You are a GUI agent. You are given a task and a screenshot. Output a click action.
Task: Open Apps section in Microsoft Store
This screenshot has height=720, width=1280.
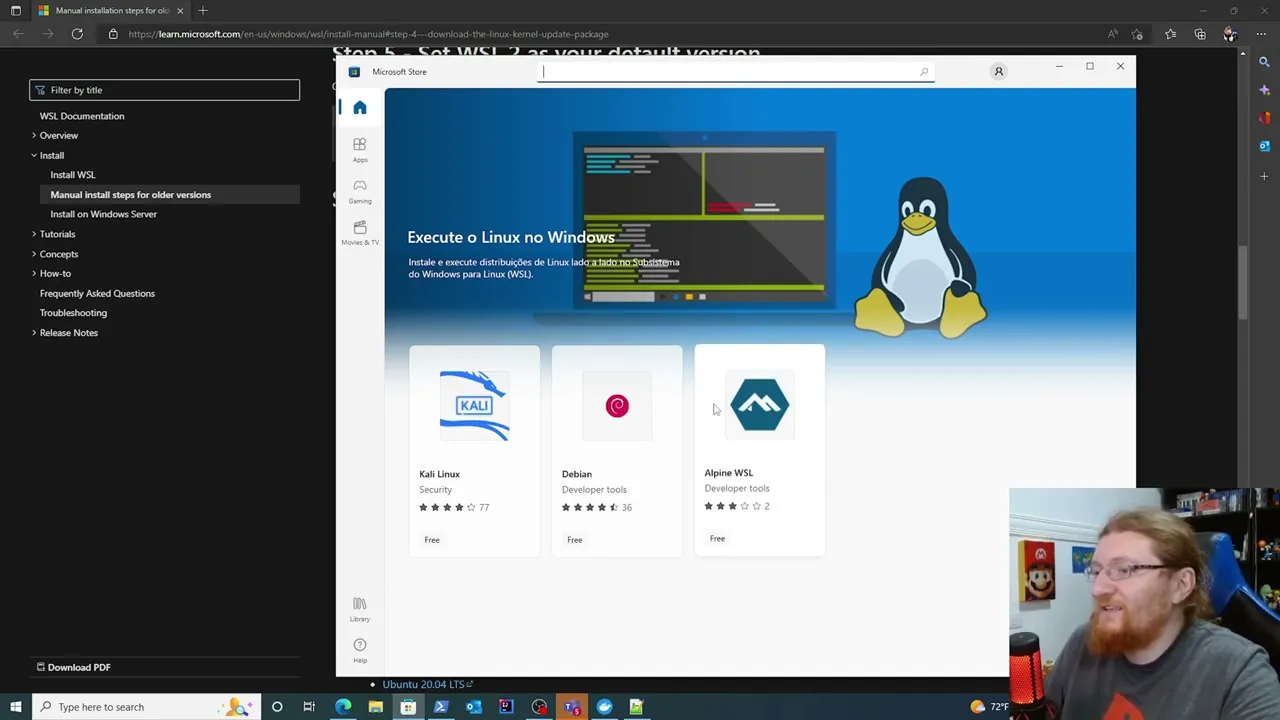[360, 149]
